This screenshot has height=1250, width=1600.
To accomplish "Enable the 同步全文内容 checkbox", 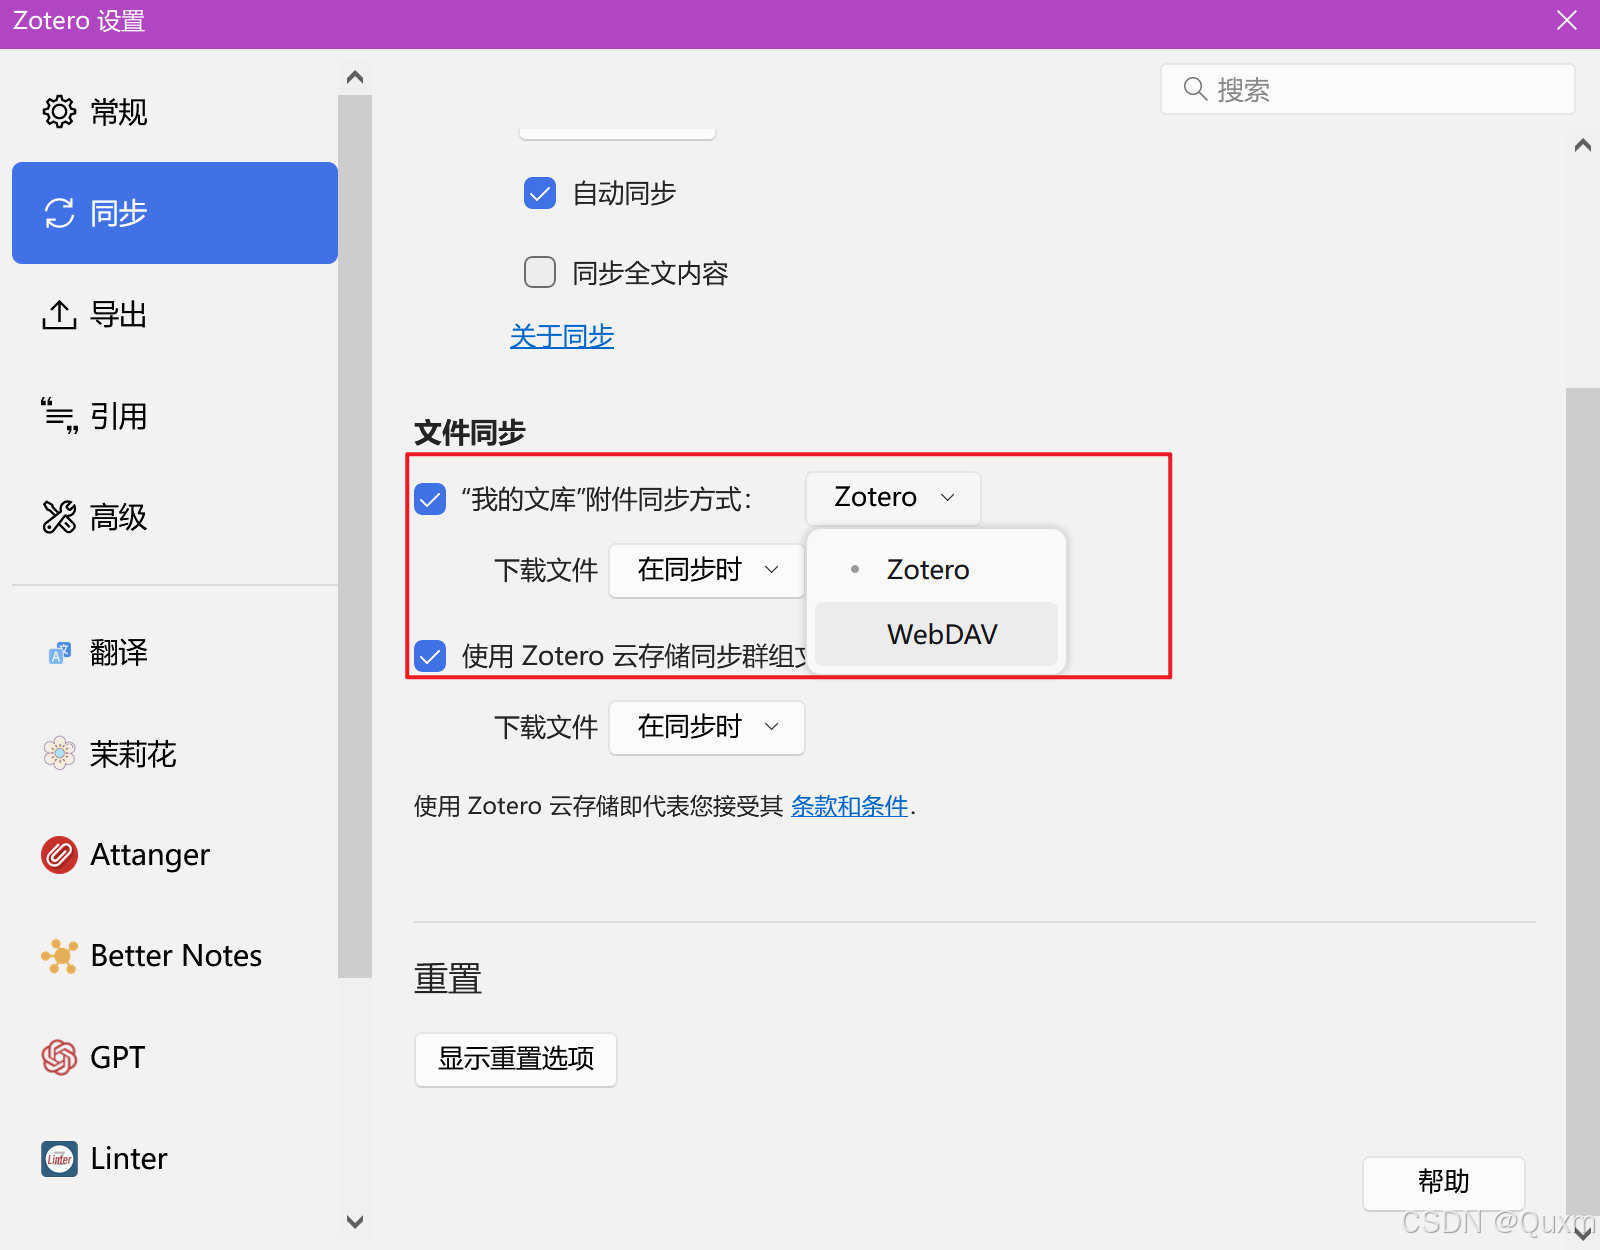I will coord(540,272).
